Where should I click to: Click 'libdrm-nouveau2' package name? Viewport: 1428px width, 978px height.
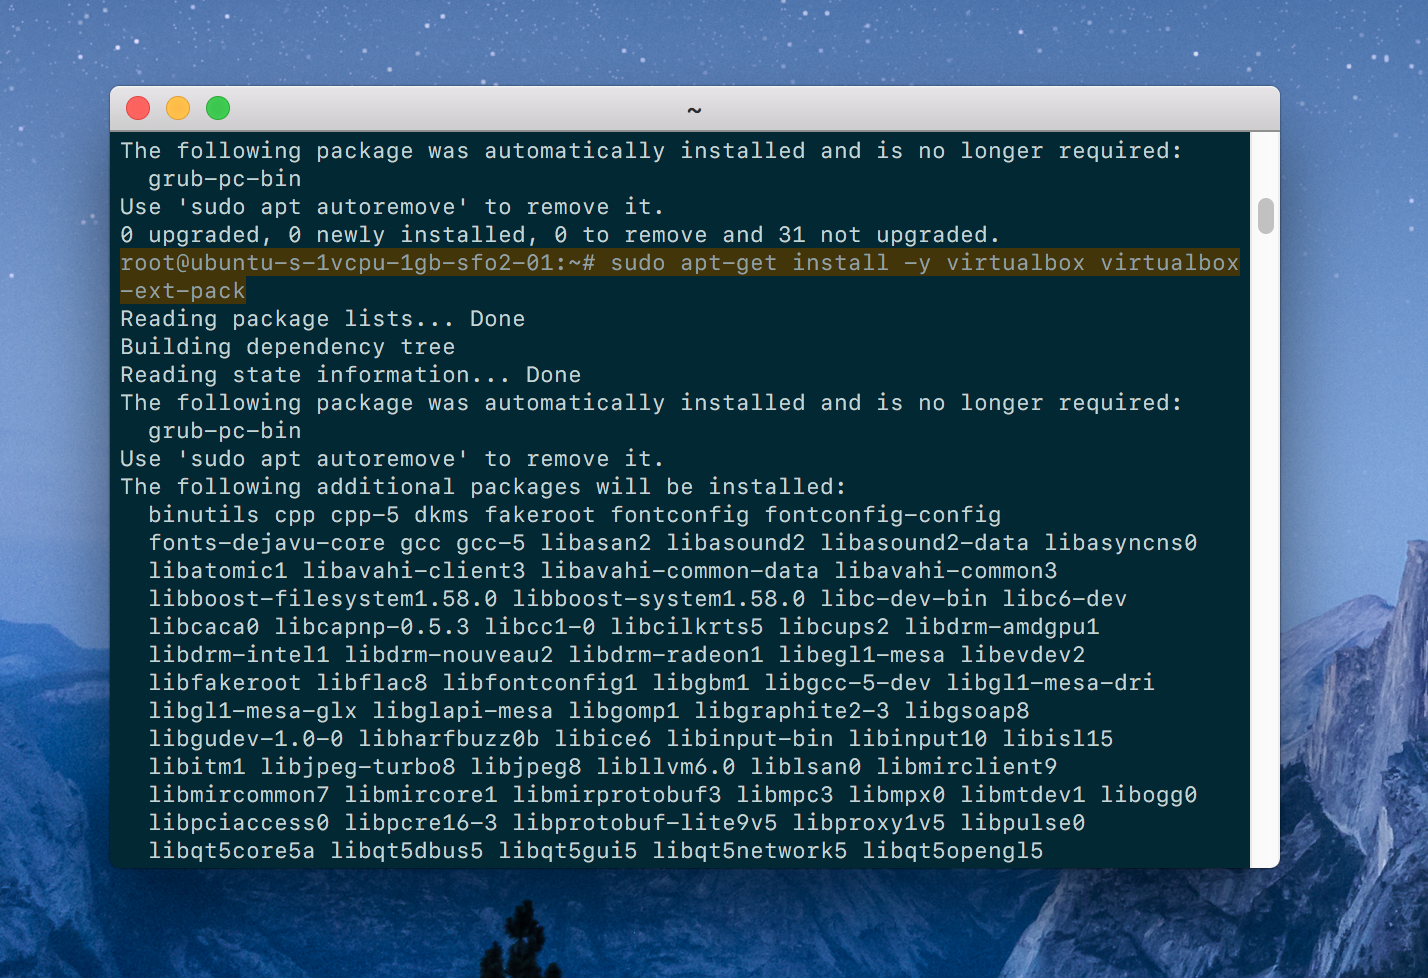449,655
